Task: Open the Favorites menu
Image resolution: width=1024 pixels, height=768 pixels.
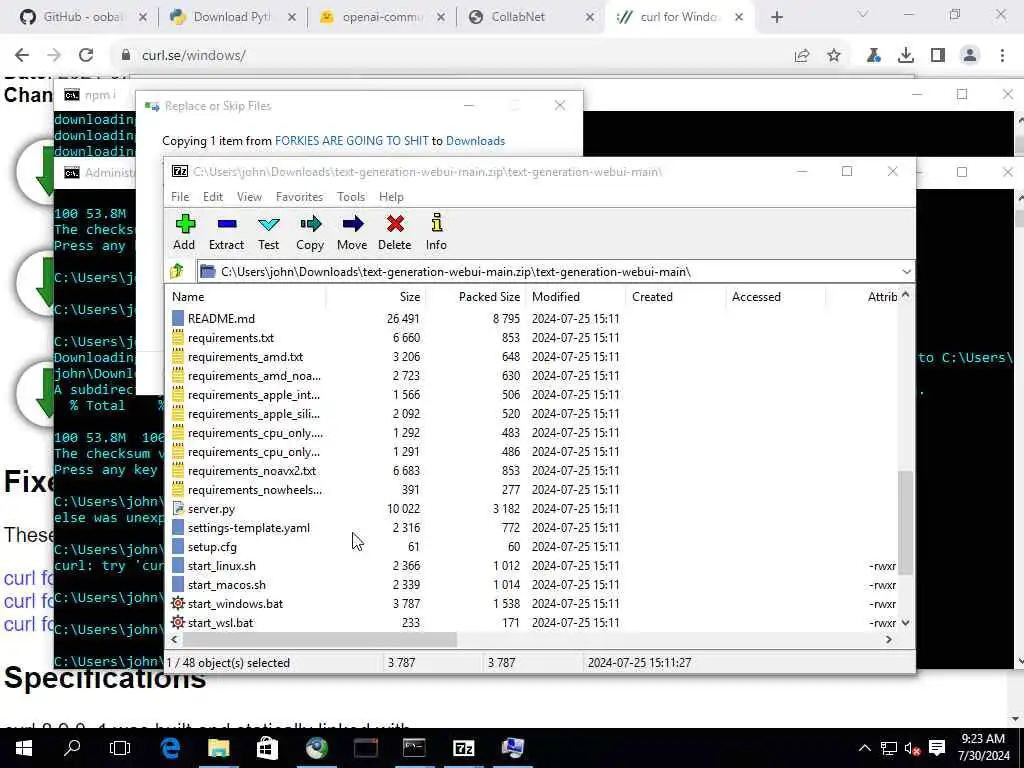Action: pos(299,197)
